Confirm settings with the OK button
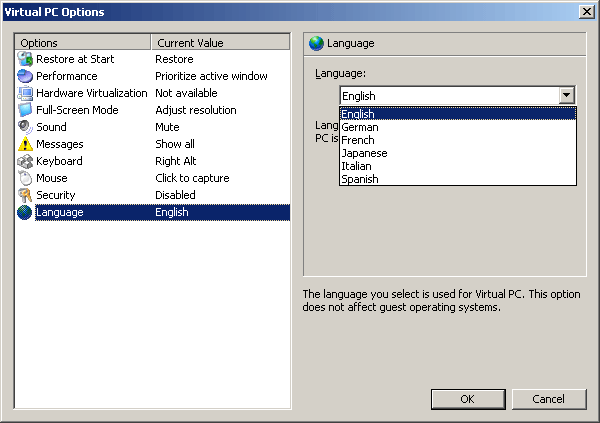The height and width of the screenshot is (423, 600). click(x=468, y=399)
